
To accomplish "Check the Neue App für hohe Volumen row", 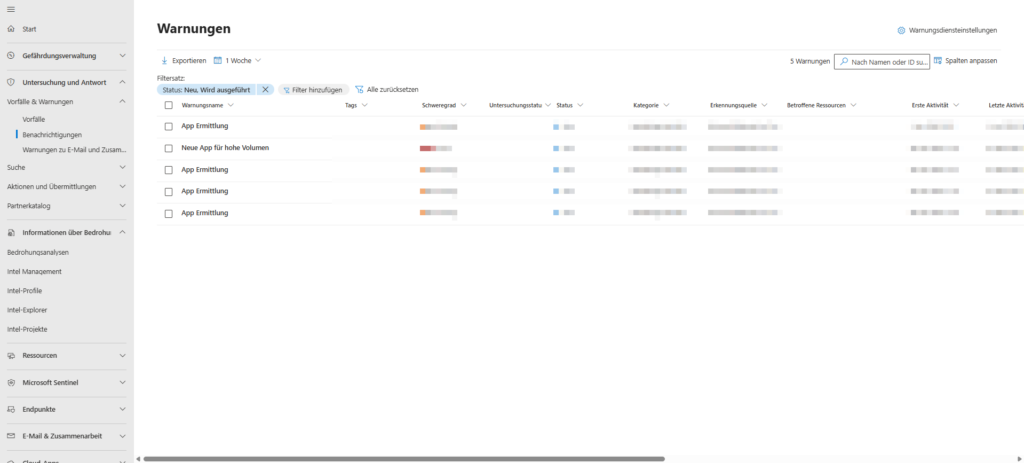I will pos(168,148).
